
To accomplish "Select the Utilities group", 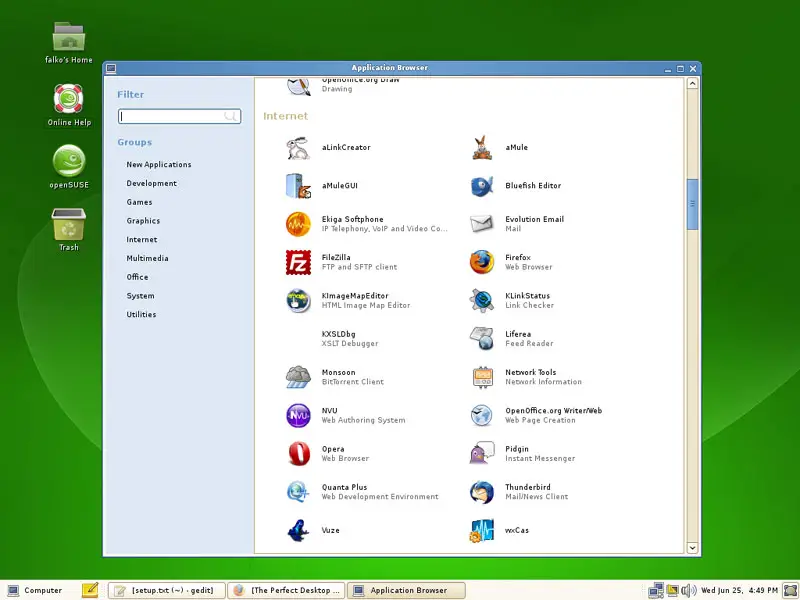I will 141,314.
